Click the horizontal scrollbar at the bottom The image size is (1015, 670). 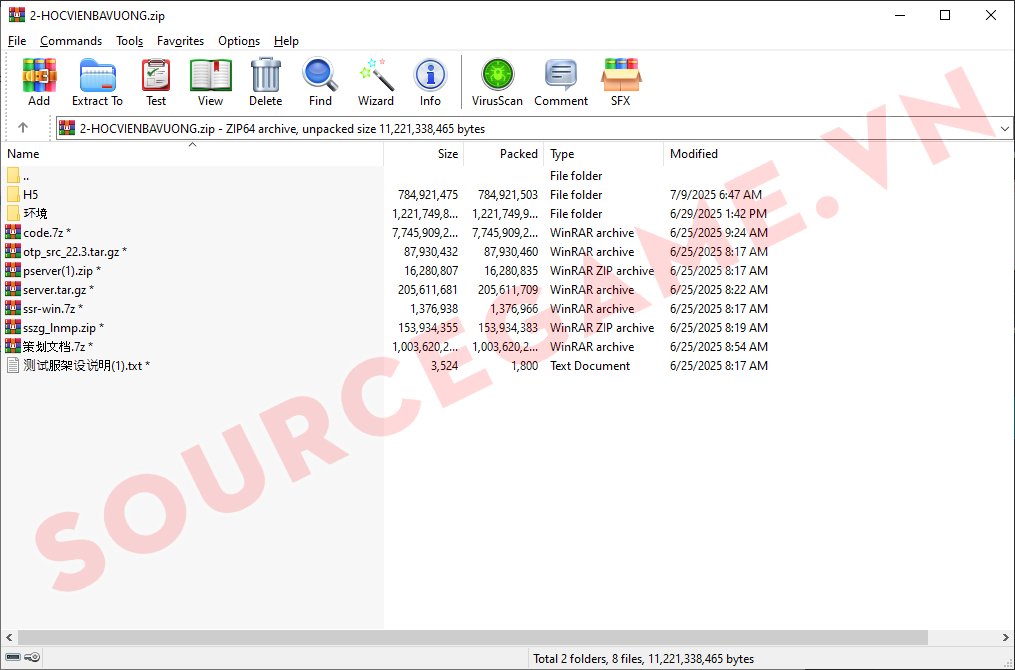point(472,637)
